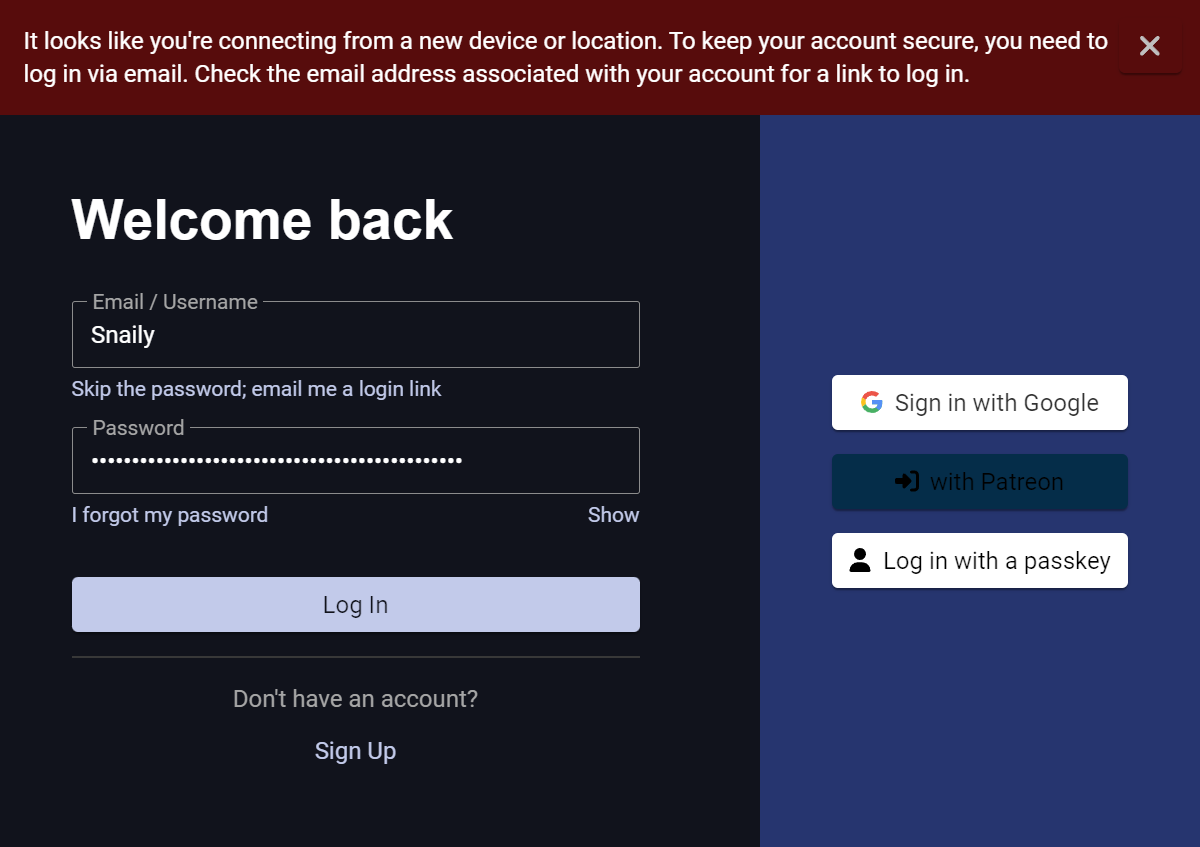Click the Don't have an account text
Screen dimensions: 1200x847
tap(355, 699)
